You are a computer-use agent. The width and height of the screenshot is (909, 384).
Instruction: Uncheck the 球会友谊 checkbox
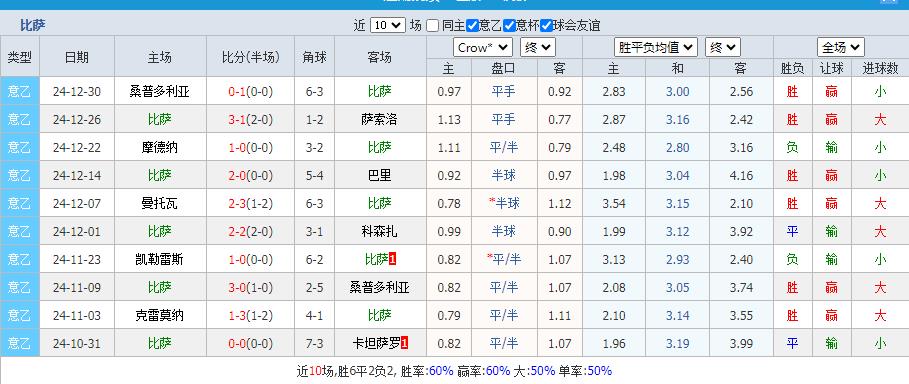[x=546, y=26]
